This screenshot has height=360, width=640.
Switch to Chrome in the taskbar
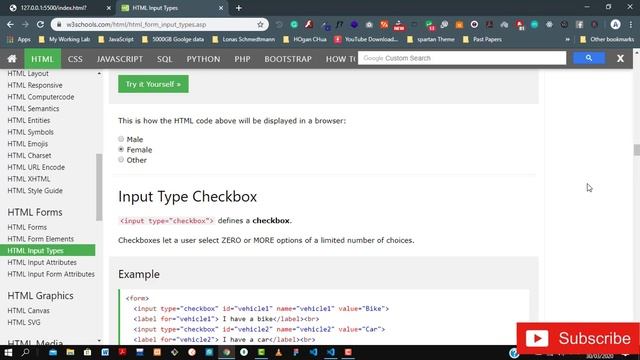click(227, 352)
